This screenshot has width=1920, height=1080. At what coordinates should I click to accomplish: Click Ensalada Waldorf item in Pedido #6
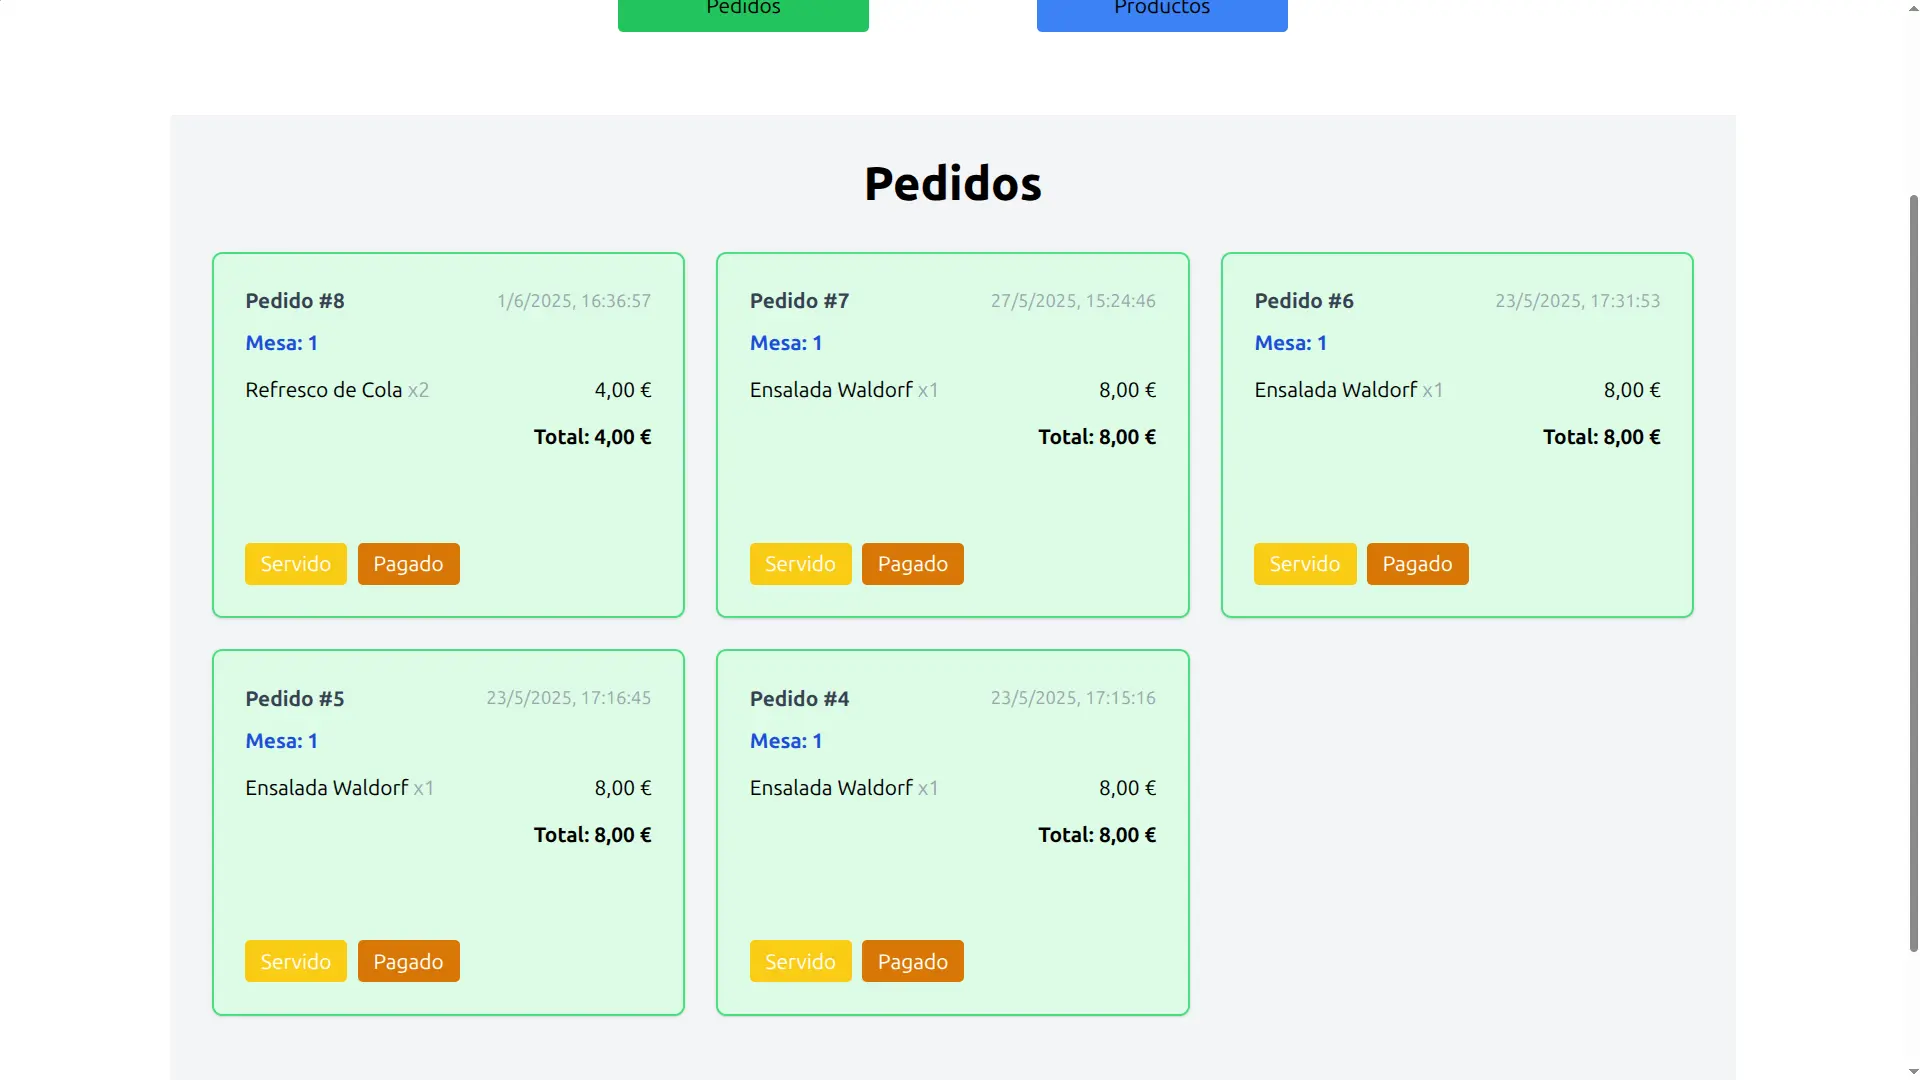(1336, 390)
